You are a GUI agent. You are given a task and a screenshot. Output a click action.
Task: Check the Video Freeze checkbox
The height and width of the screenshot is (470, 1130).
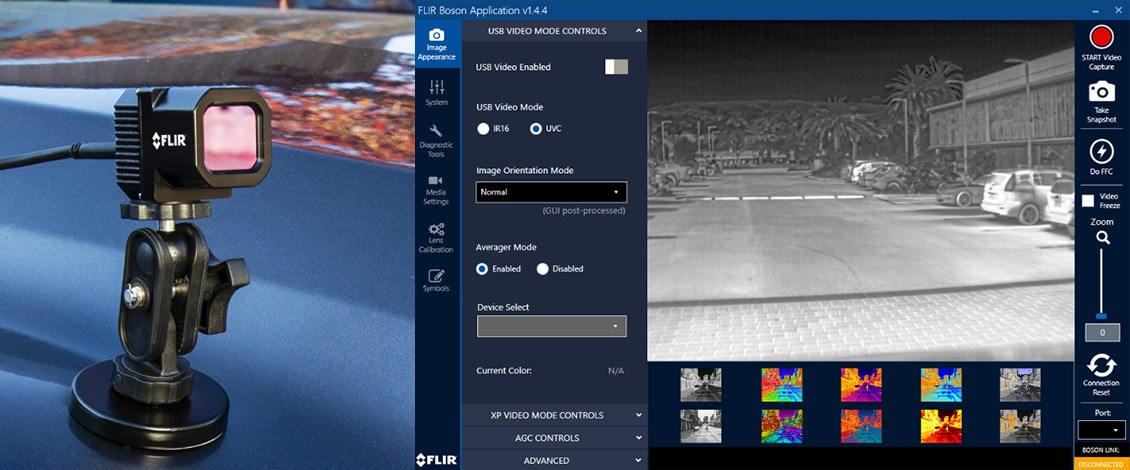click(x=1088, y=200)
